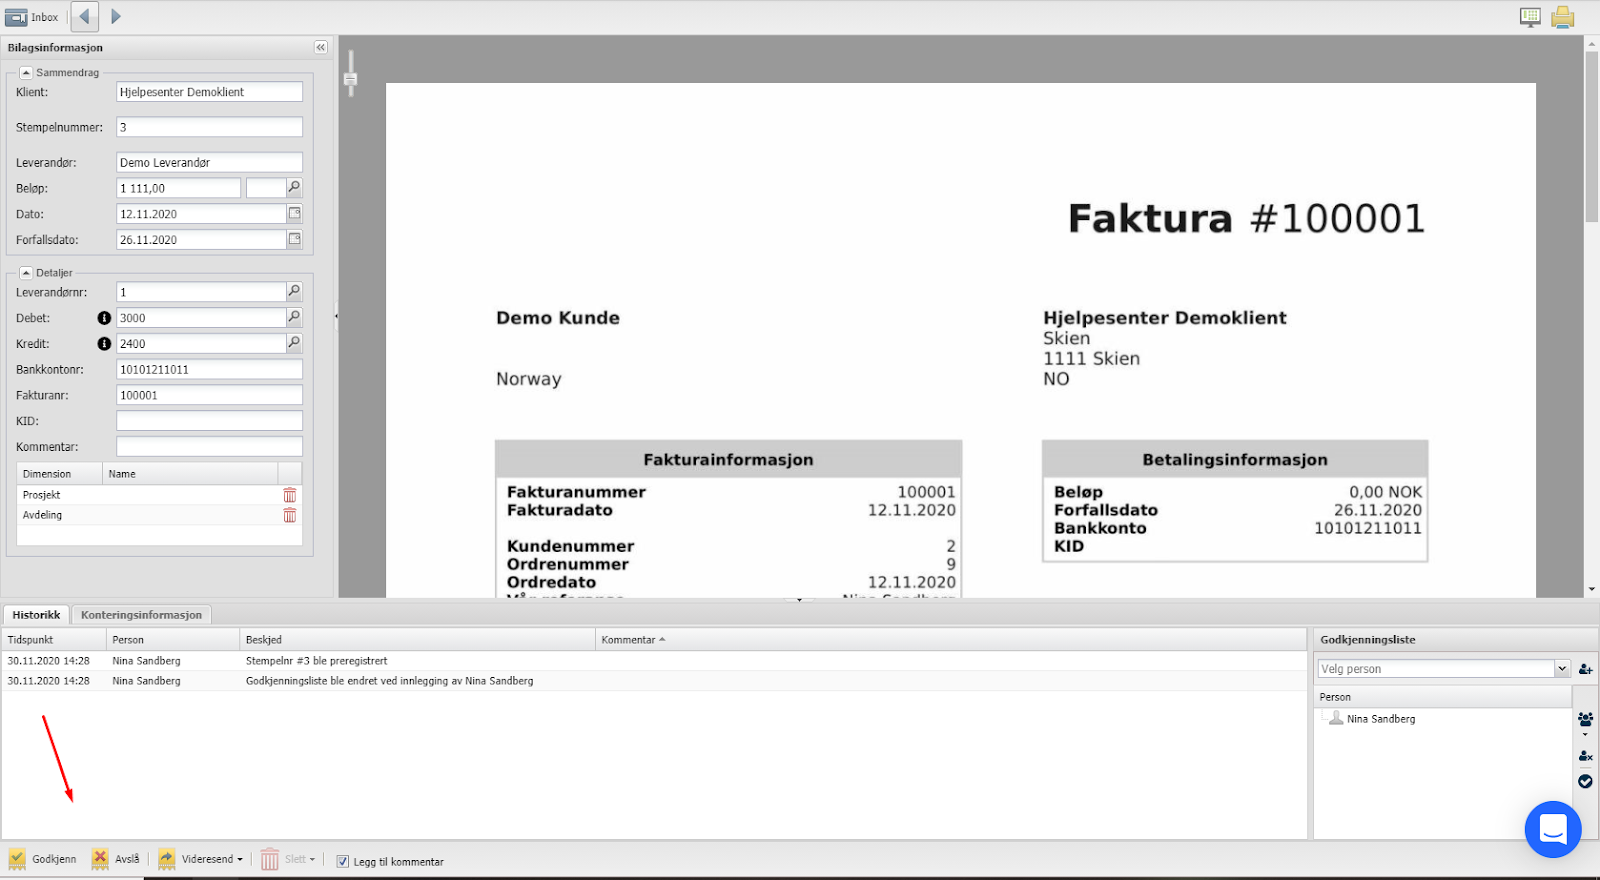Click the add person icon in Godkjenningsliste

tap(1586, 669)
